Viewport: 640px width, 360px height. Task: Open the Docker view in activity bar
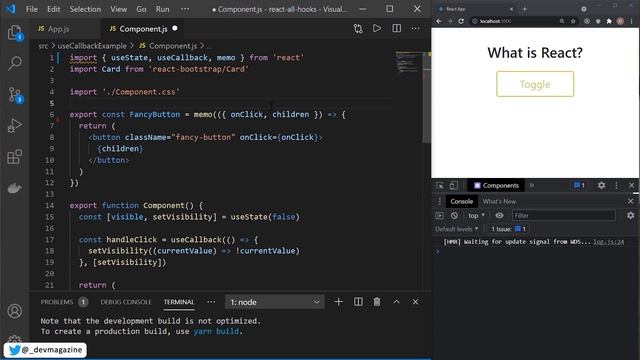15,188
